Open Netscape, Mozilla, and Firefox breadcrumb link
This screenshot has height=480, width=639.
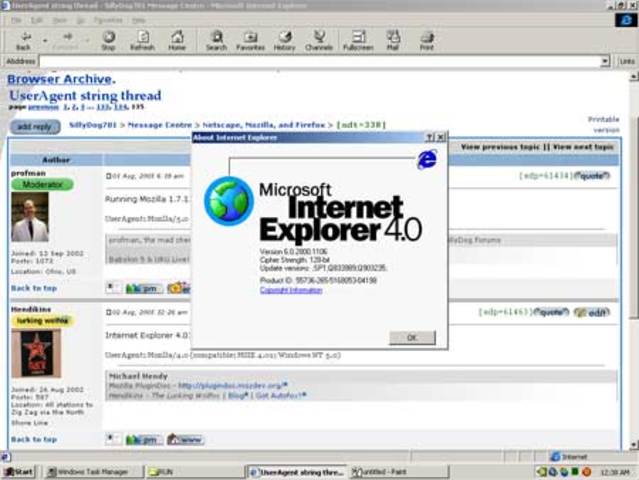pyautogui.click(x=264, y=125)
